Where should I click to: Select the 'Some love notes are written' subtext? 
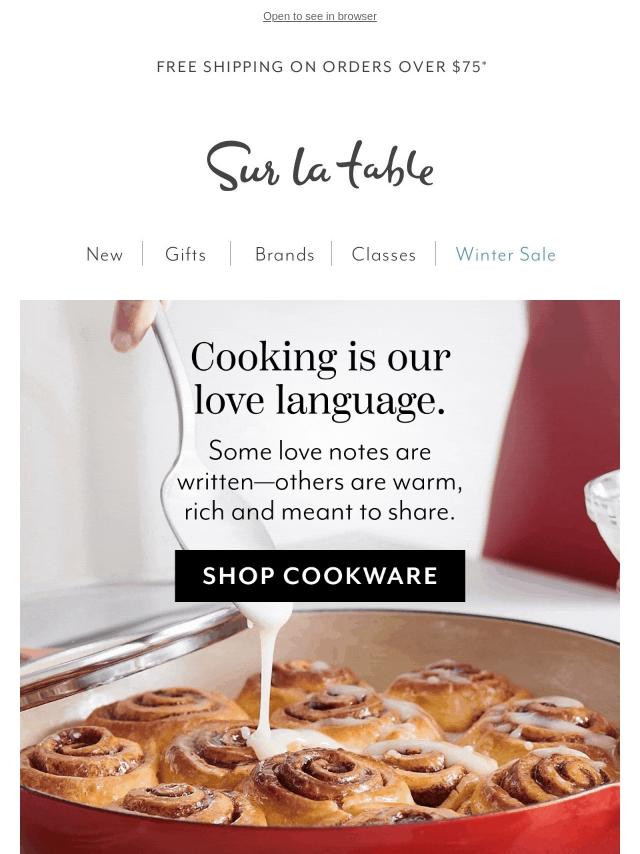(320, 481)
